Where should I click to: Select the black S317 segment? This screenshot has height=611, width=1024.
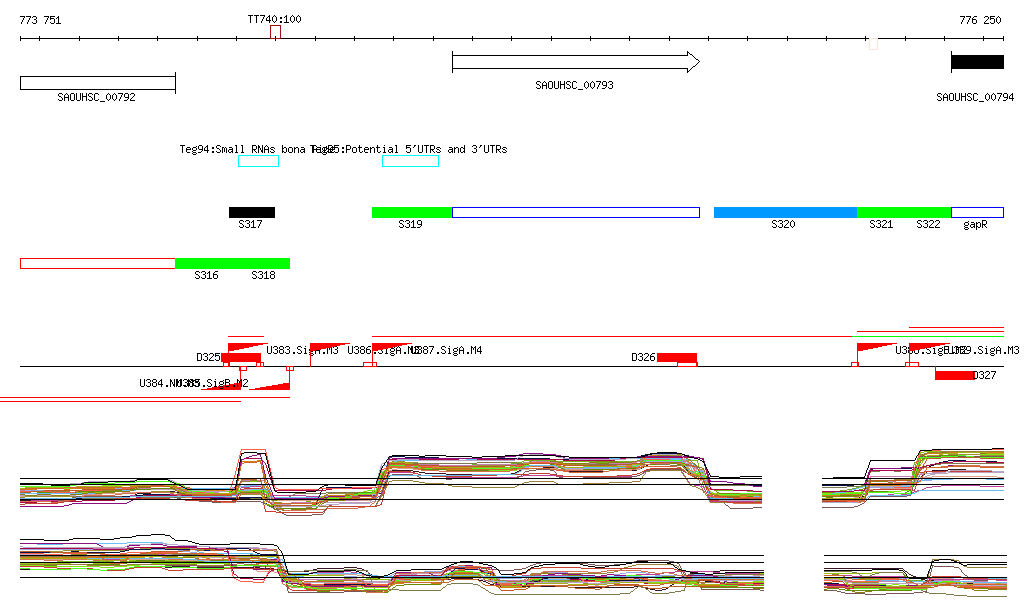coord(252,212)
